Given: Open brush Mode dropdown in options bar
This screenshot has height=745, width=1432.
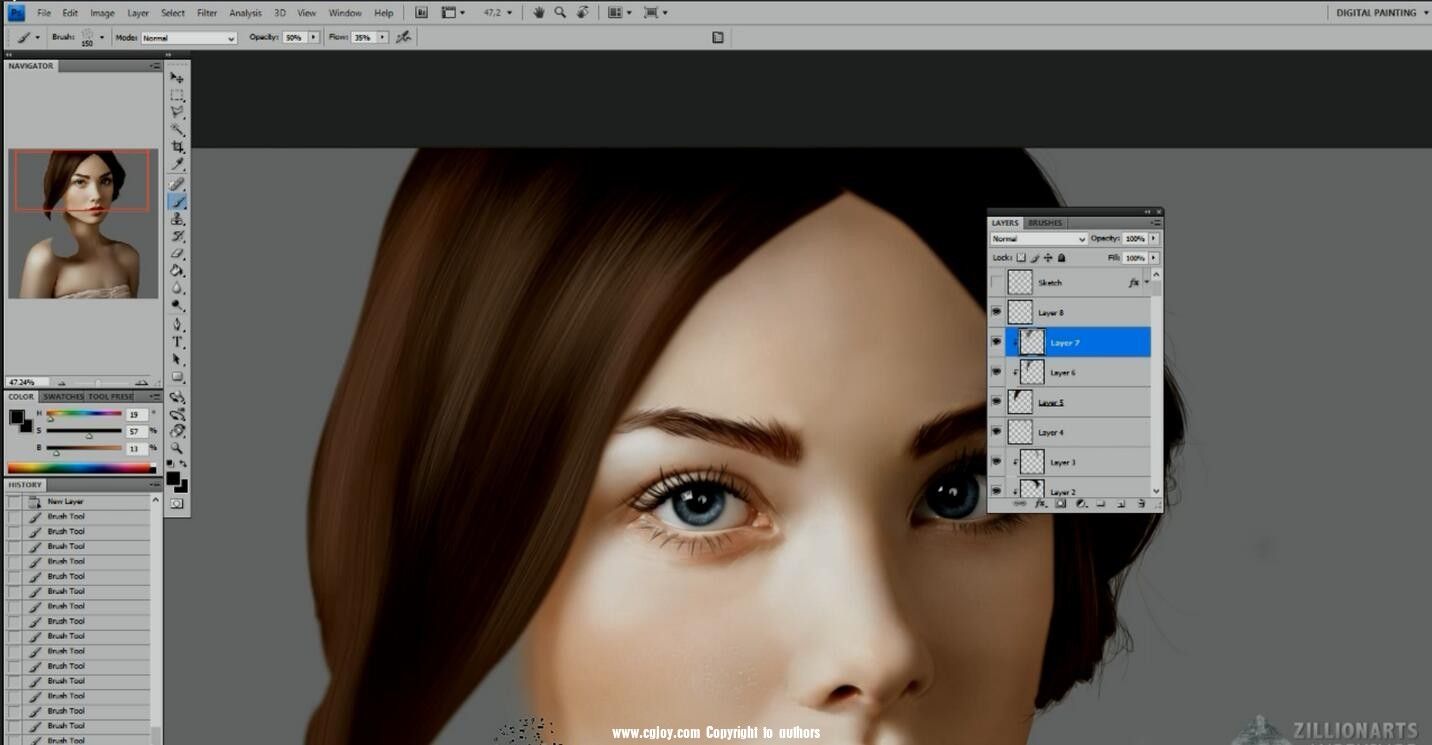Looking at the screenshot, I should (188, 38).
